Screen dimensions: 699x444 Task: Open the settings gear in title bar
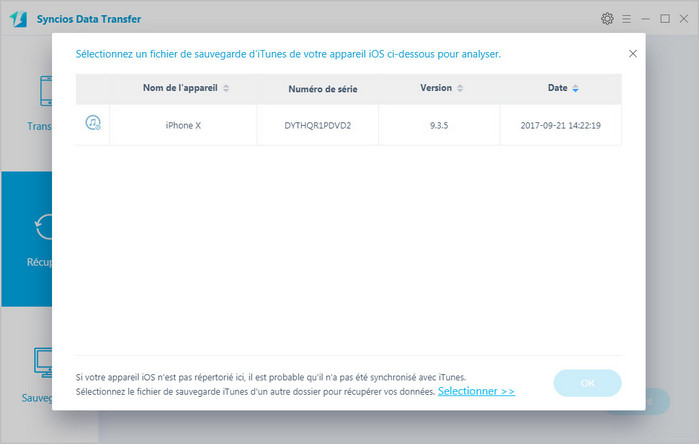[x=607, y=19]
